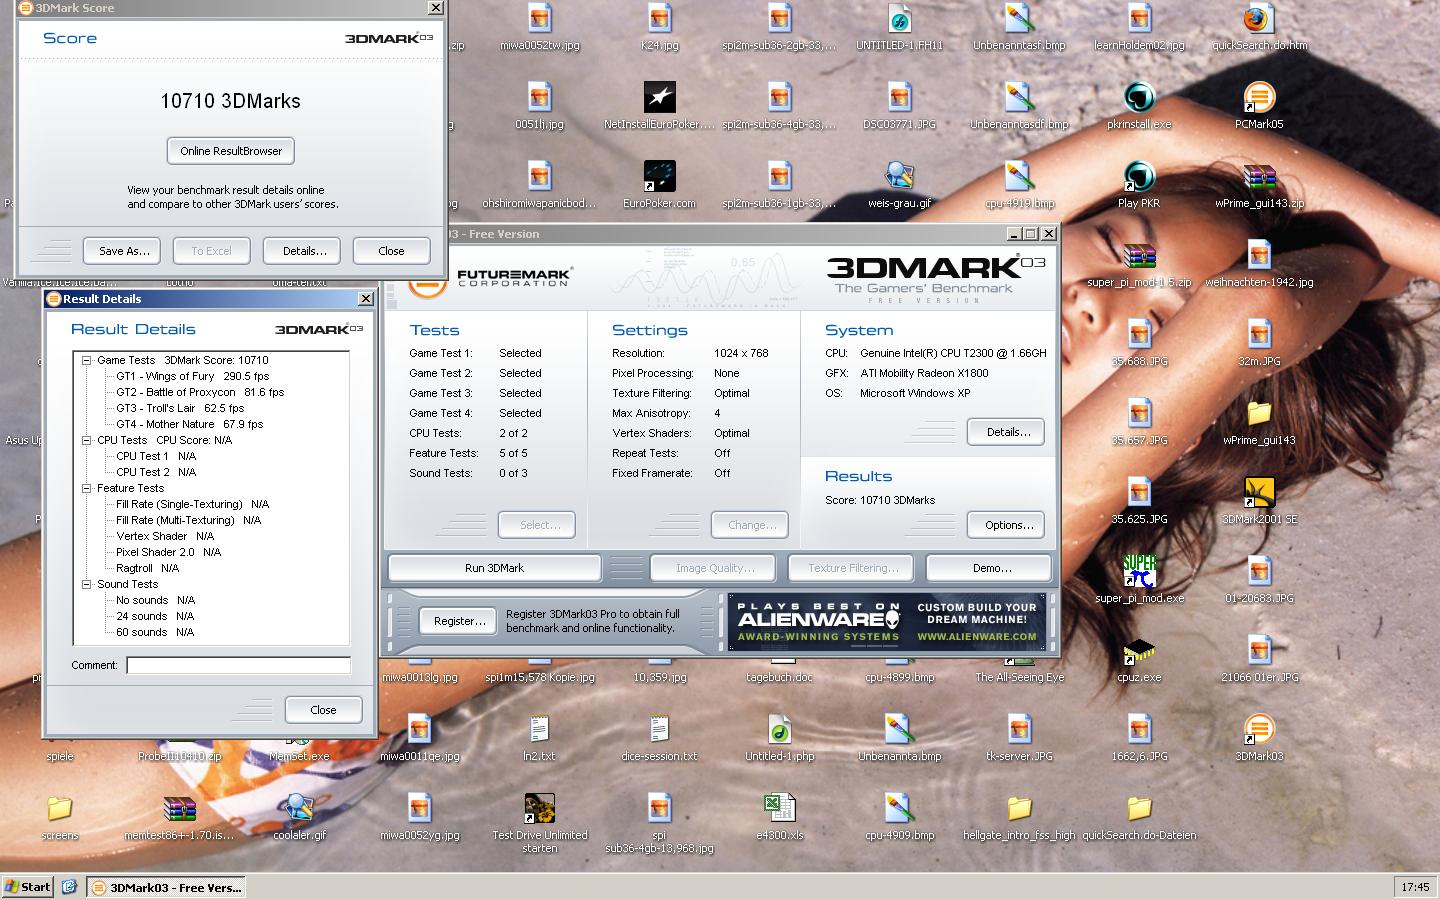Collapse the Sound Tests tree node
The image size is (1440, 900).
[x=86, y=584]
